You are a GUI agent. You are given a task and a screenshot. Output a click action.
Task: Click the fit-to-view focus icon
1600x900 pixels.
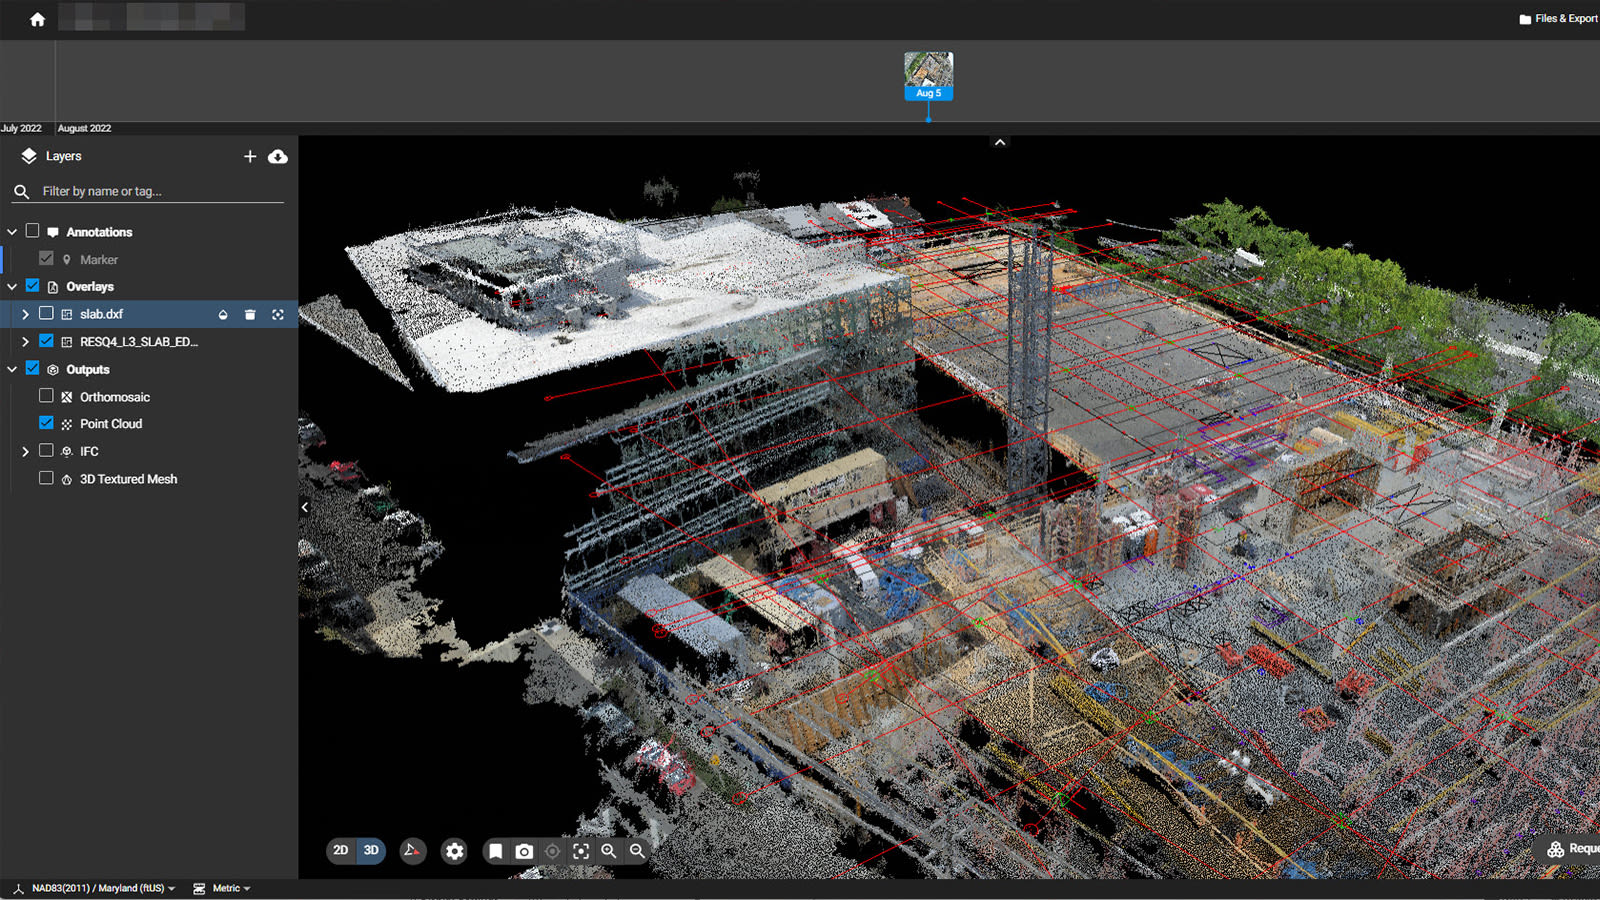point(581,851)
